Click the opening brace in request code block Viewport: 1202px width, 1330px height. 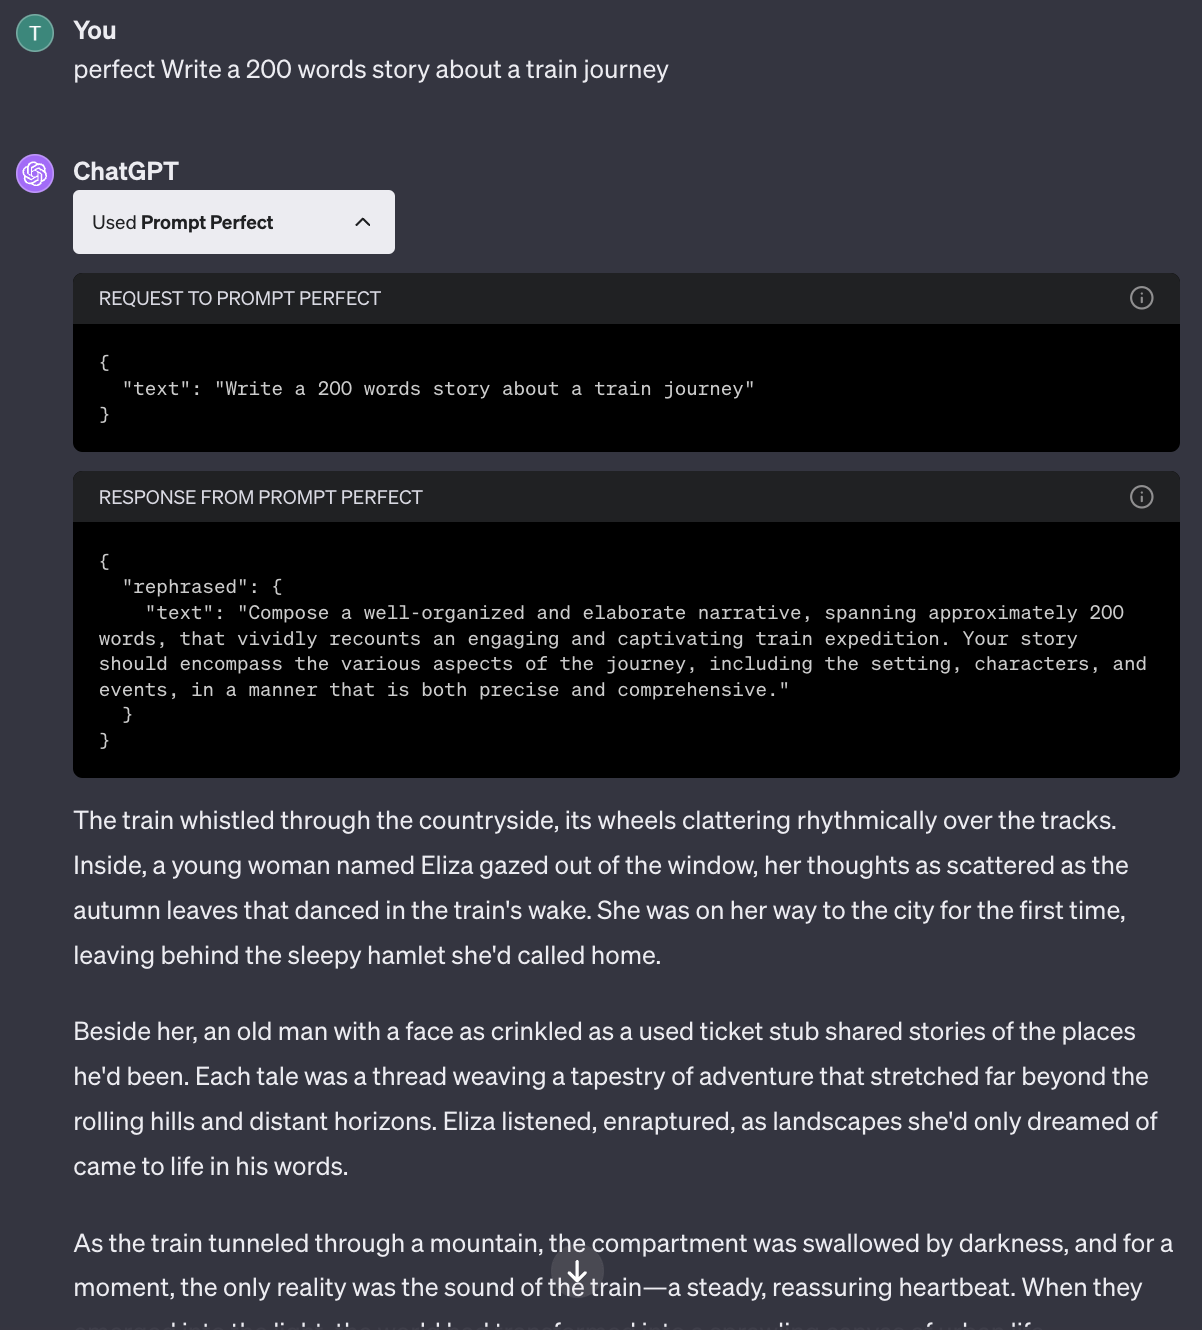105,362
